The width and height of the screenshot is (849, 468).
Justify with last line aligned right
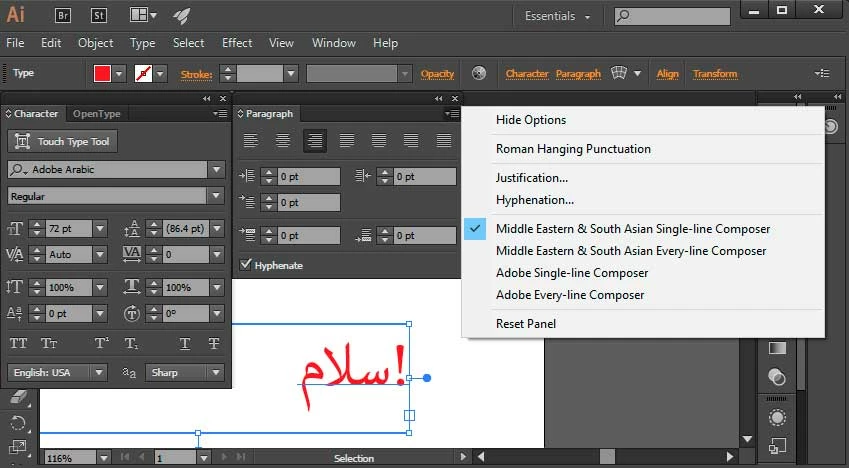[x=411, y=141]
